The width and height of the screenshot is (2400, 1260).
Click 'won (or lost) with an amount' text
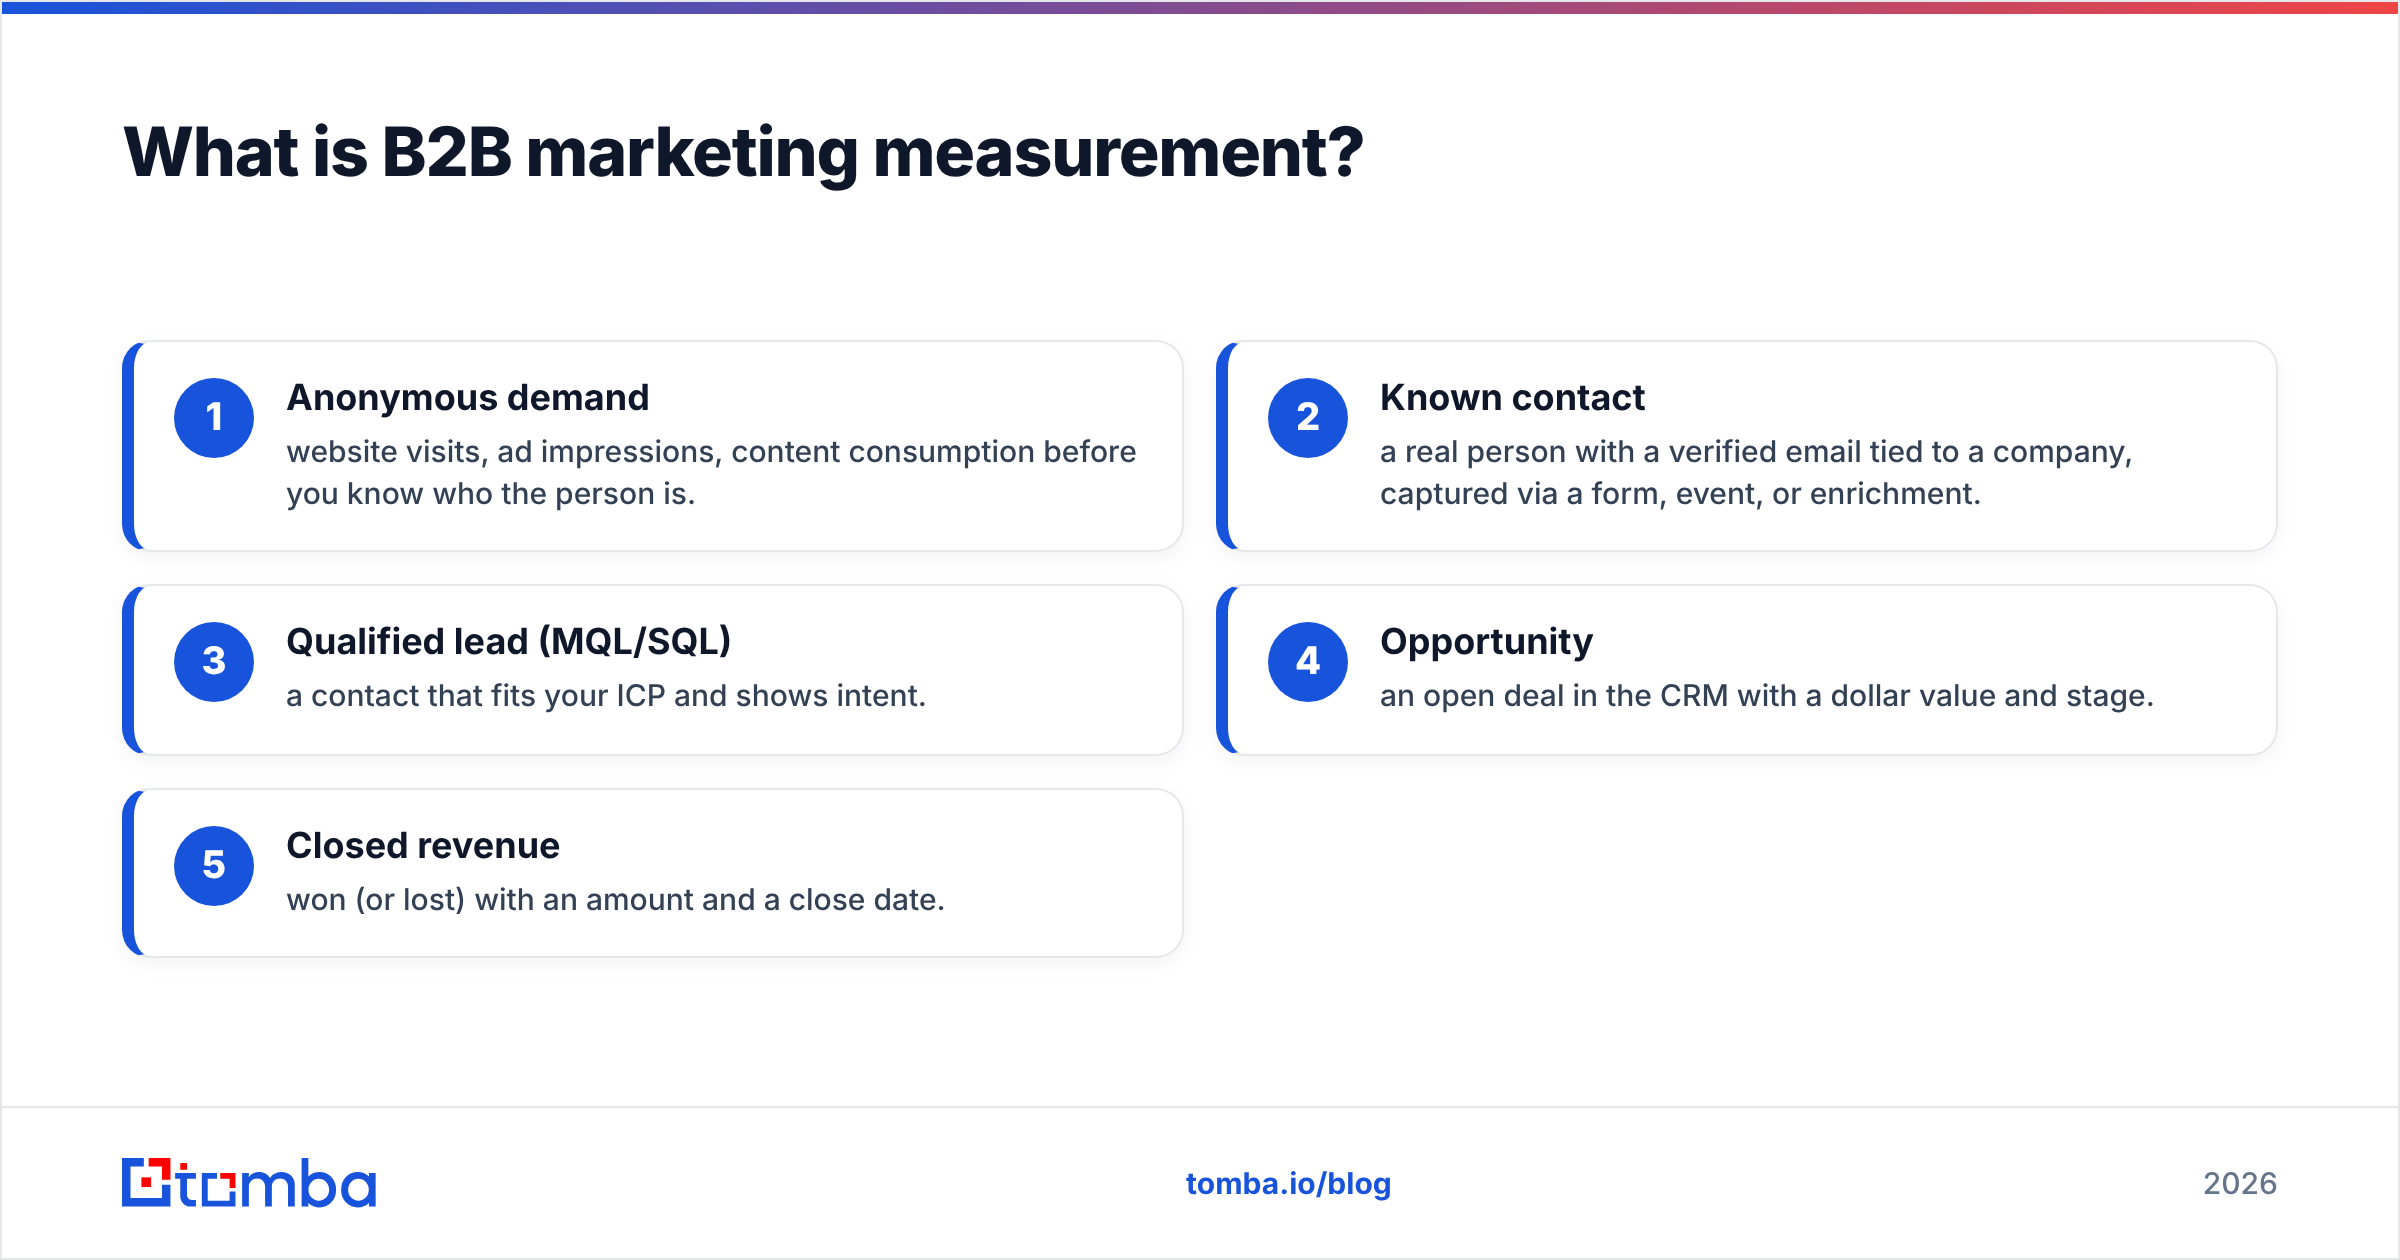tap(615, 900)
